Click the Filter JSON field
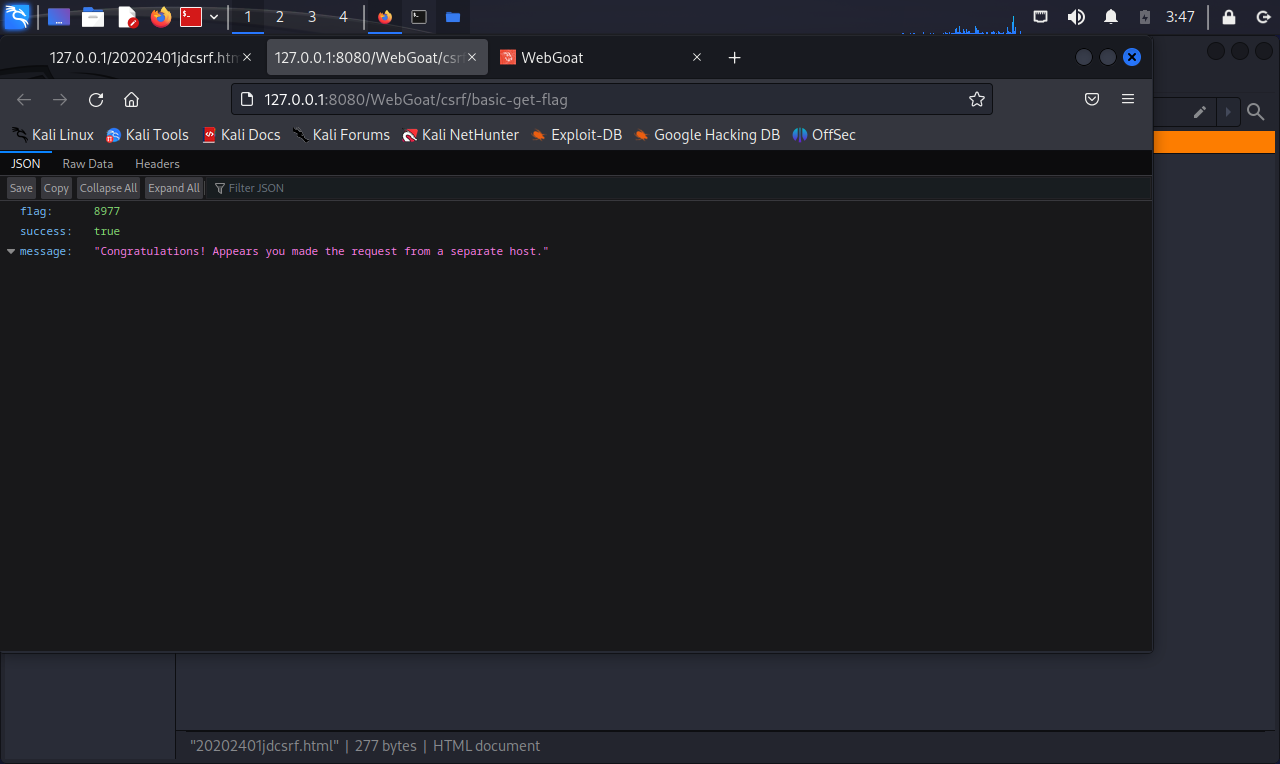This screenshot has width=1280, height=764. coord(680,188)
